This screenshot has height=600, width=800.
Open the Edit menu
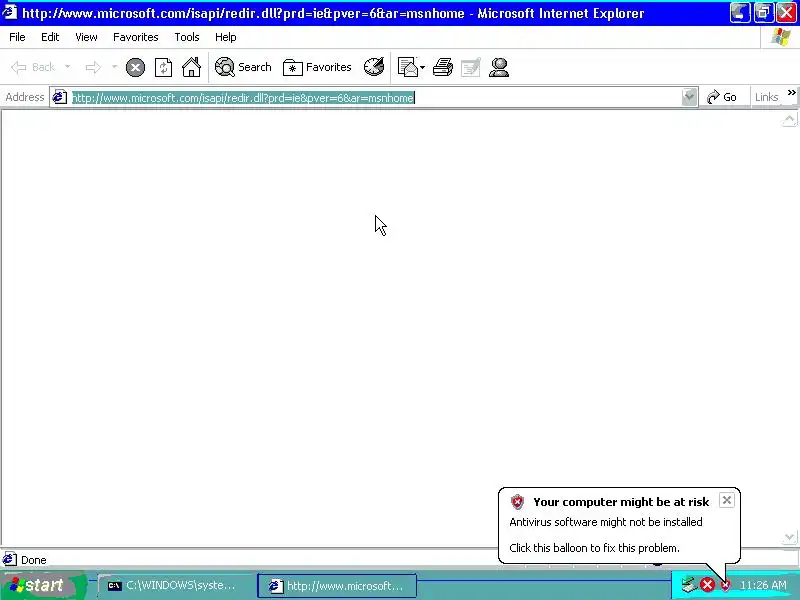[50, 37]
